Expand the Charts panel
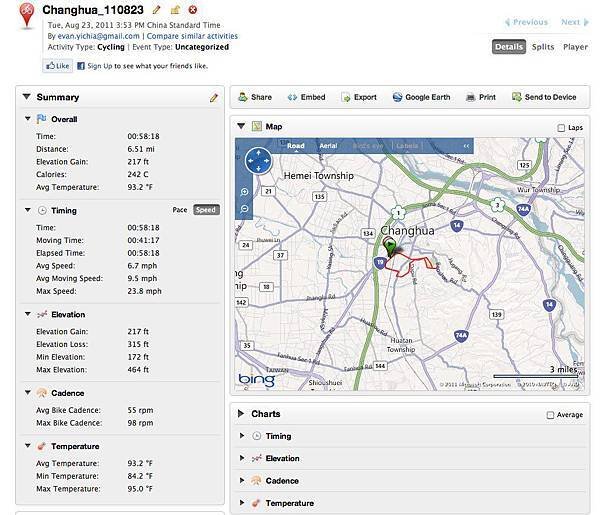This screenshot has height=515, width=600. [241, 413]
